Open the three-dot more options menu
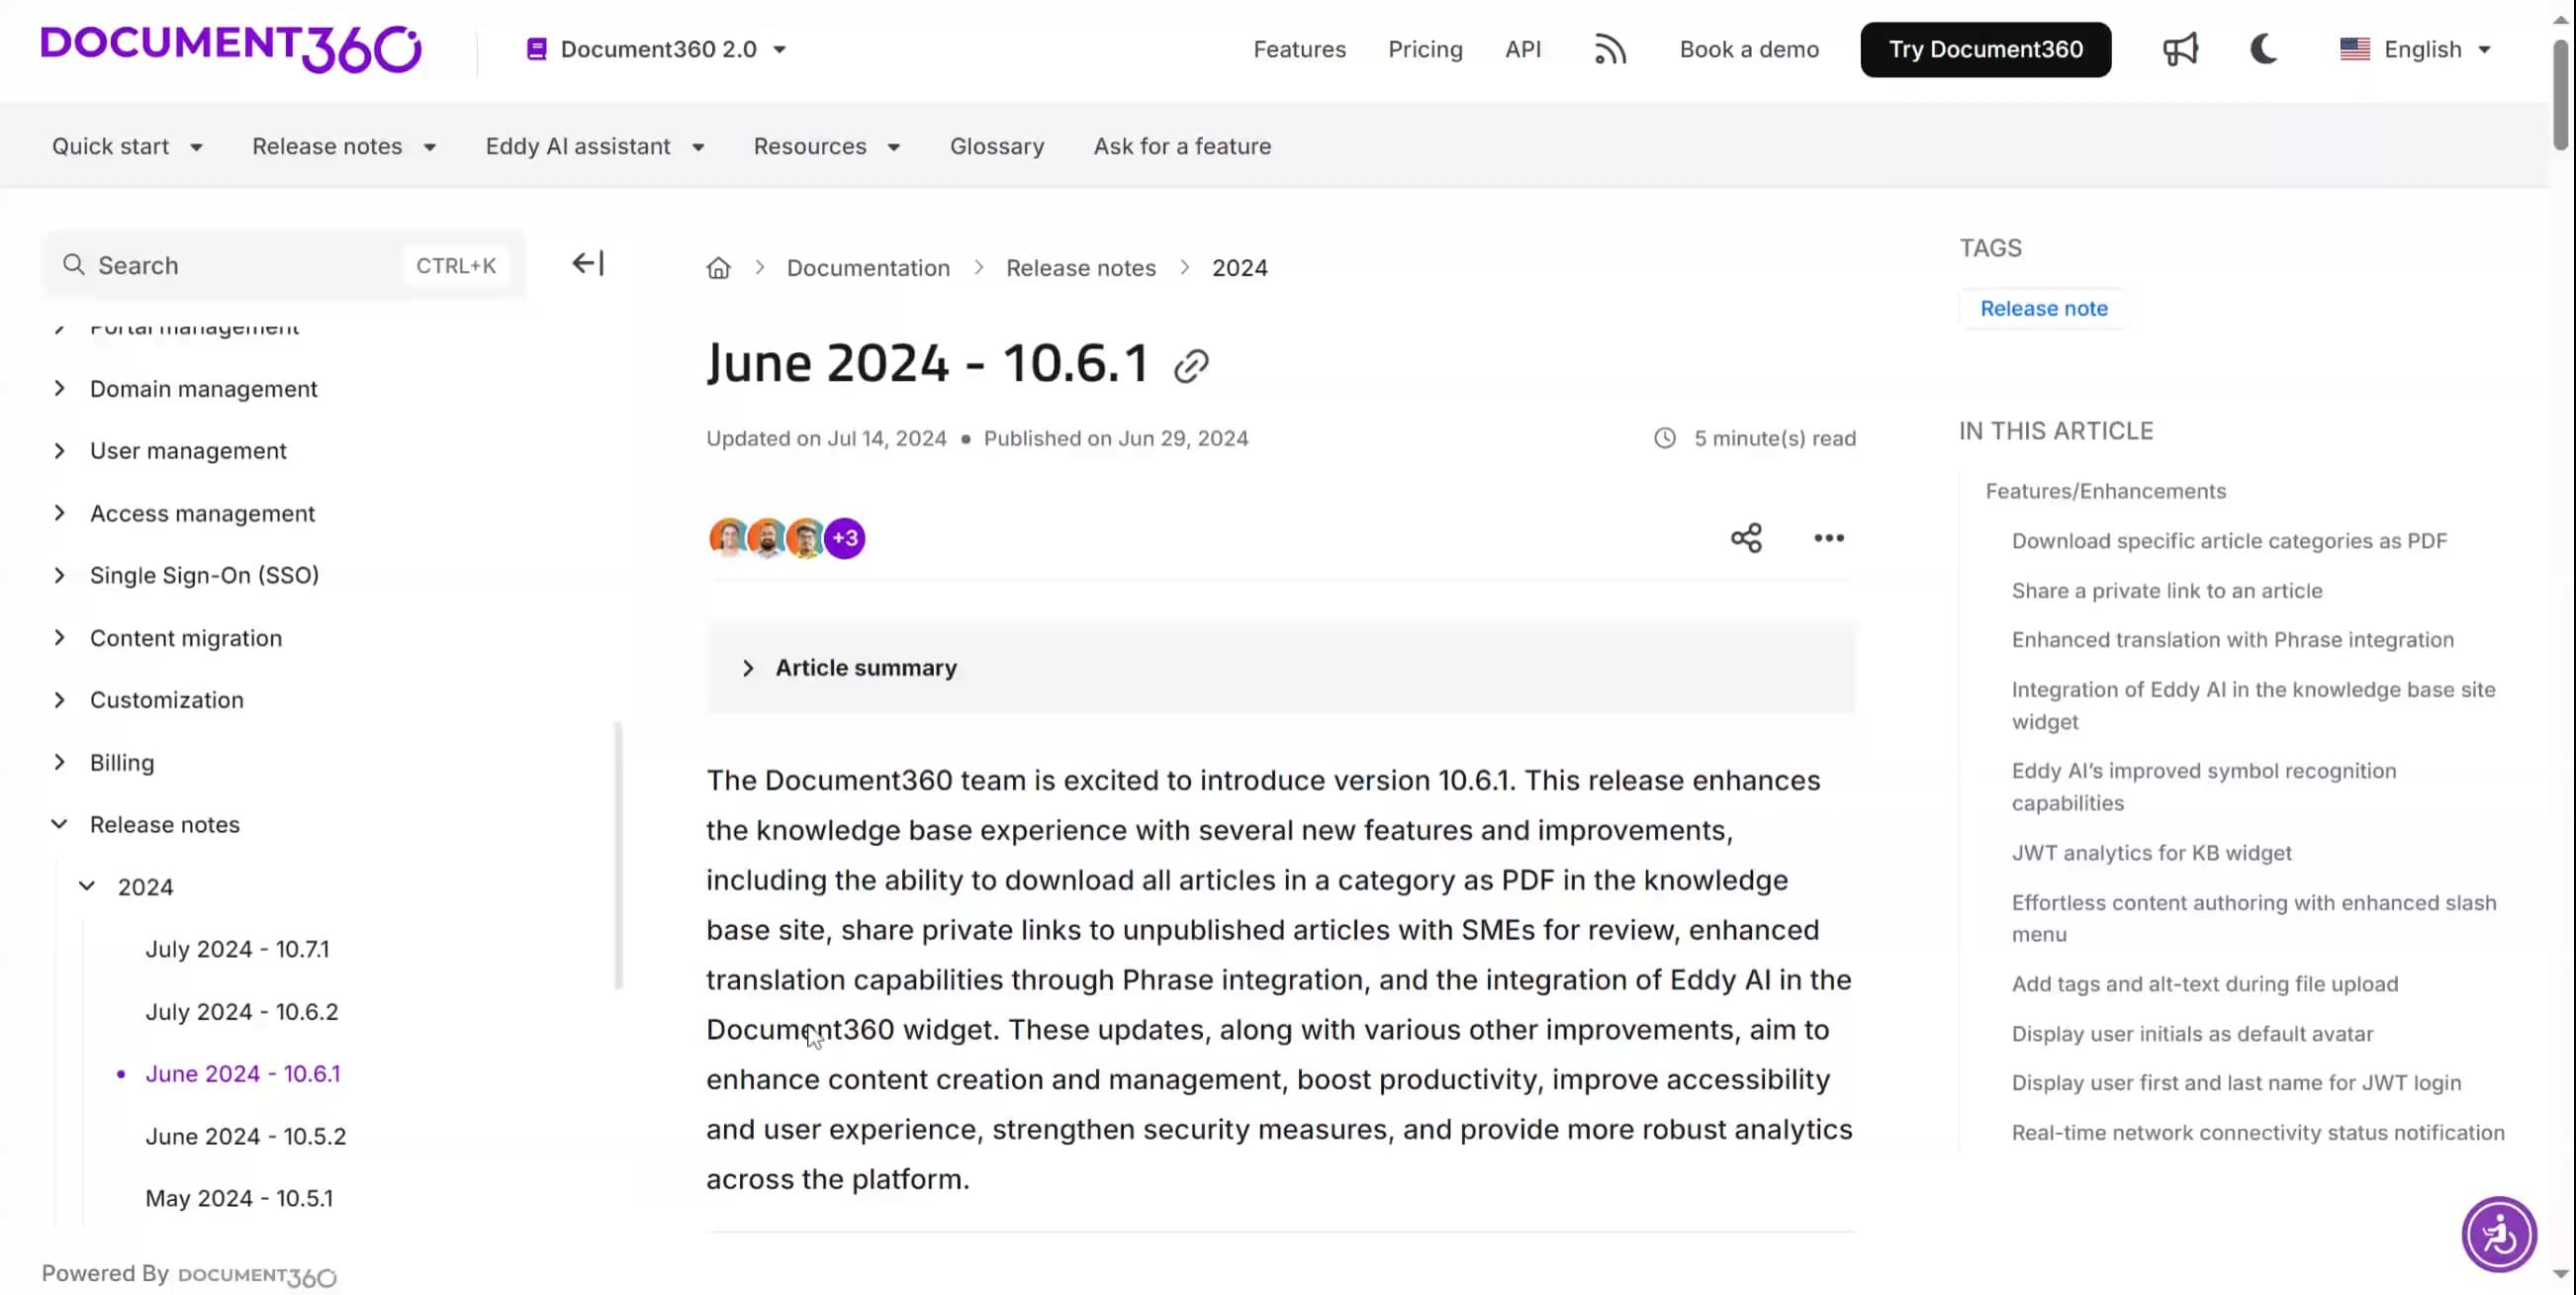 click(1829, 538)
